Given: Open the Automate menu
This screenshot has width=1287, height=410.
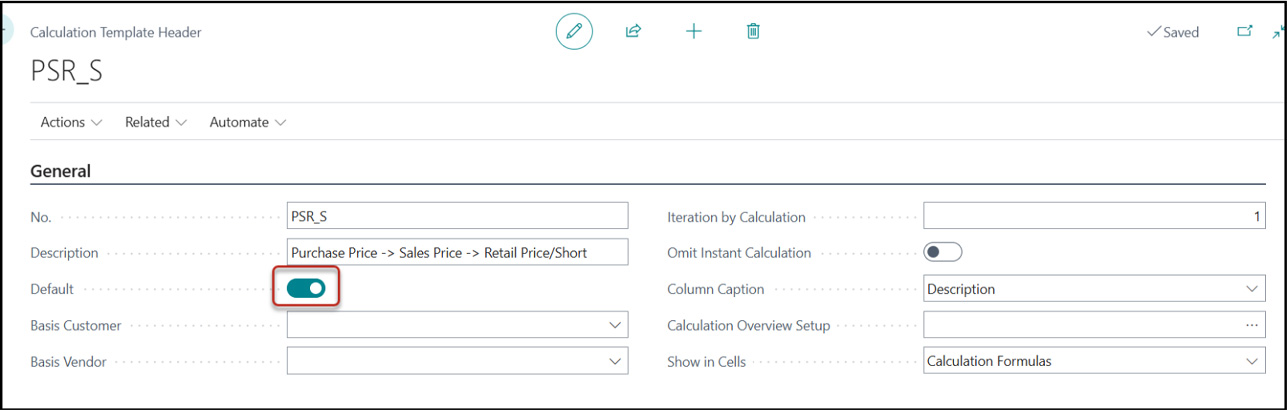Looking at the screenshot, I should 247,122.
